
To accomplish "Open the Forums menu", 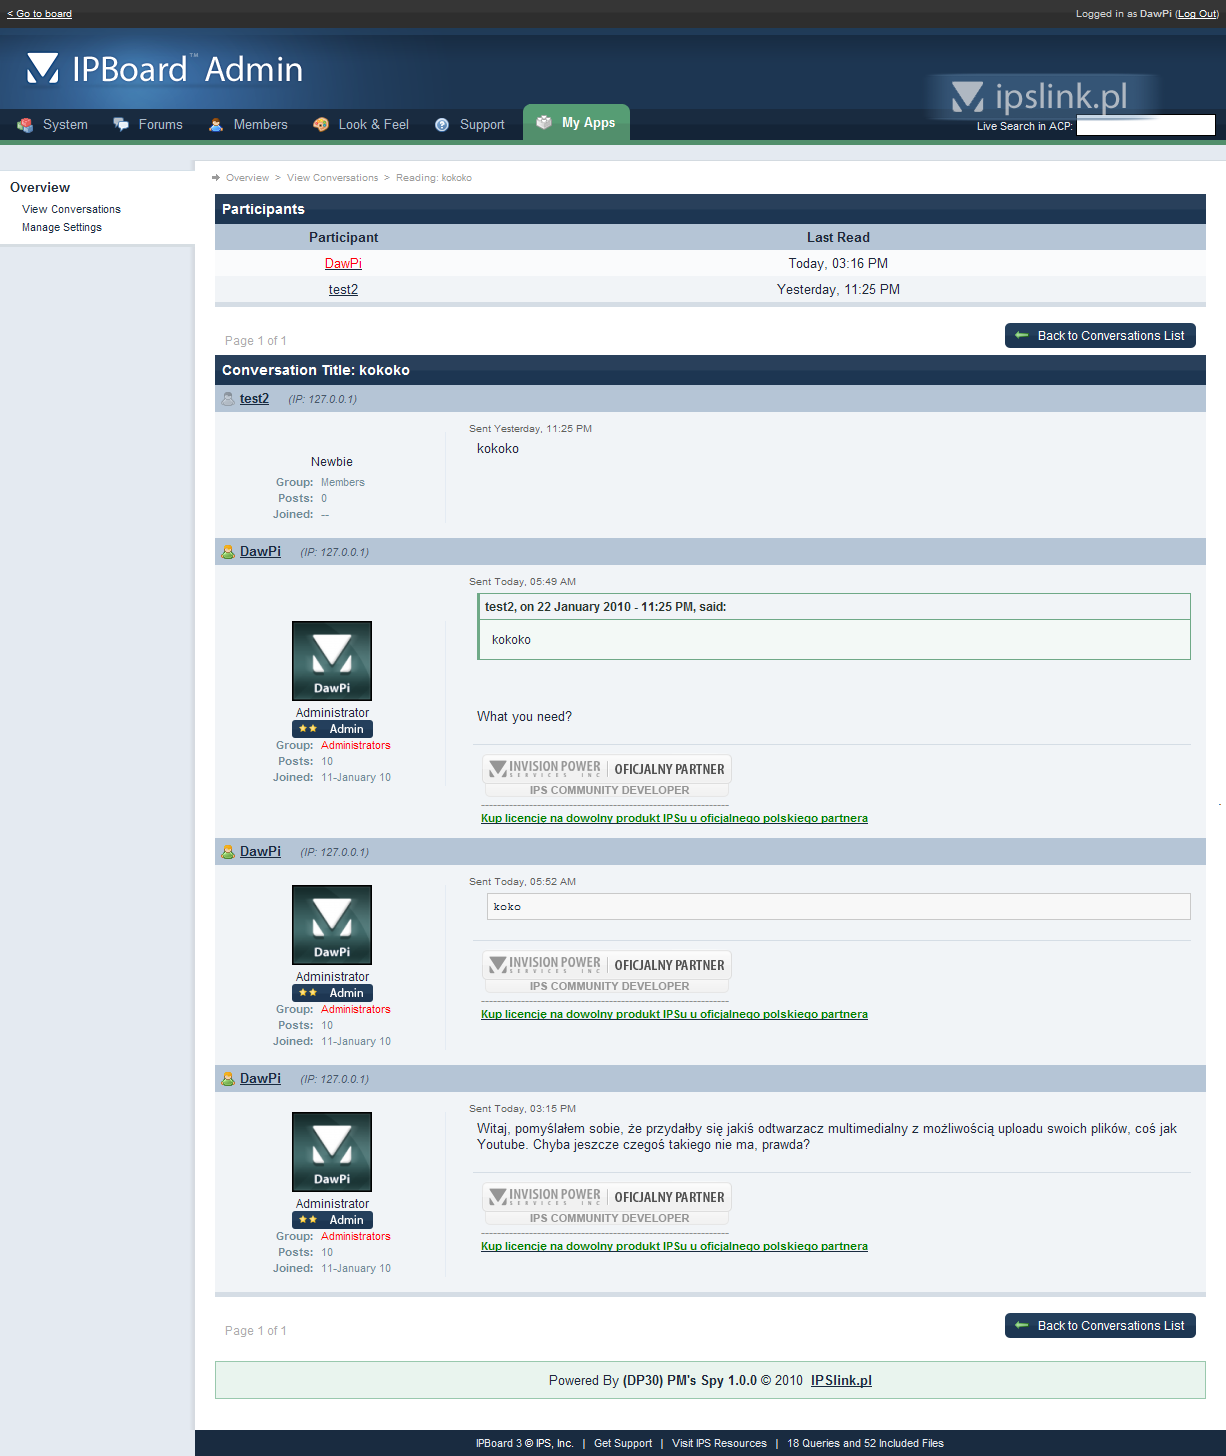I will tap(160, 125).
